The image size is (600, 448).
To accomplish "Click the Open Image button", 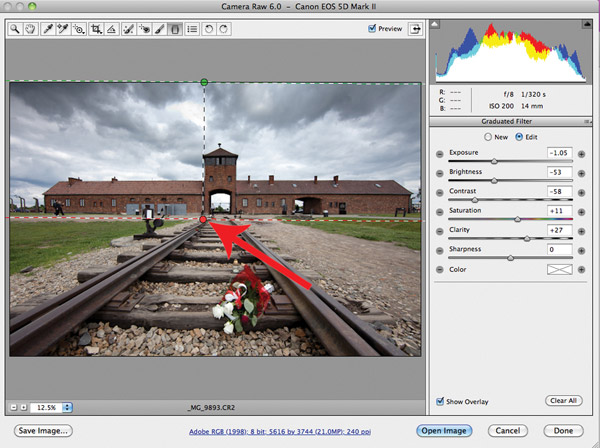I will tap(444, 431).
